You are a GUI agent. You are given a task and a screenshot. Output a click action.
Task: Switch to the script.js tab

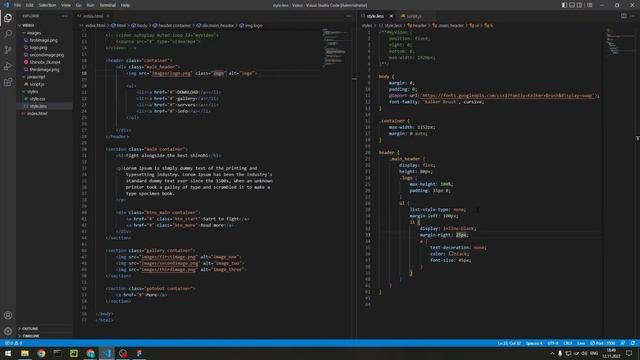(x=413, y=16)
